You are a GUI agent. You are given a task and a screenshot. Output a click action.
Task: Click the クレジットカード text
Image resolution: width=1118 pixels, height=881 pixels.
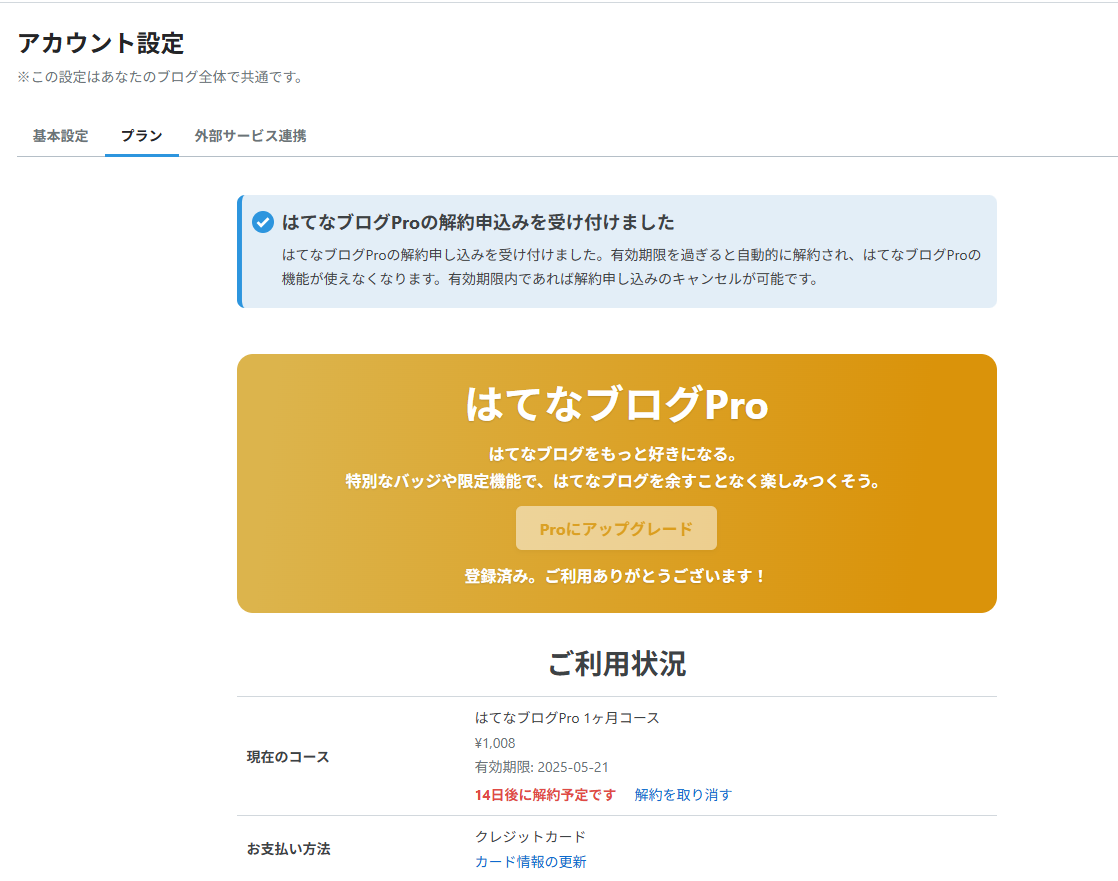[x=530, y=836]
